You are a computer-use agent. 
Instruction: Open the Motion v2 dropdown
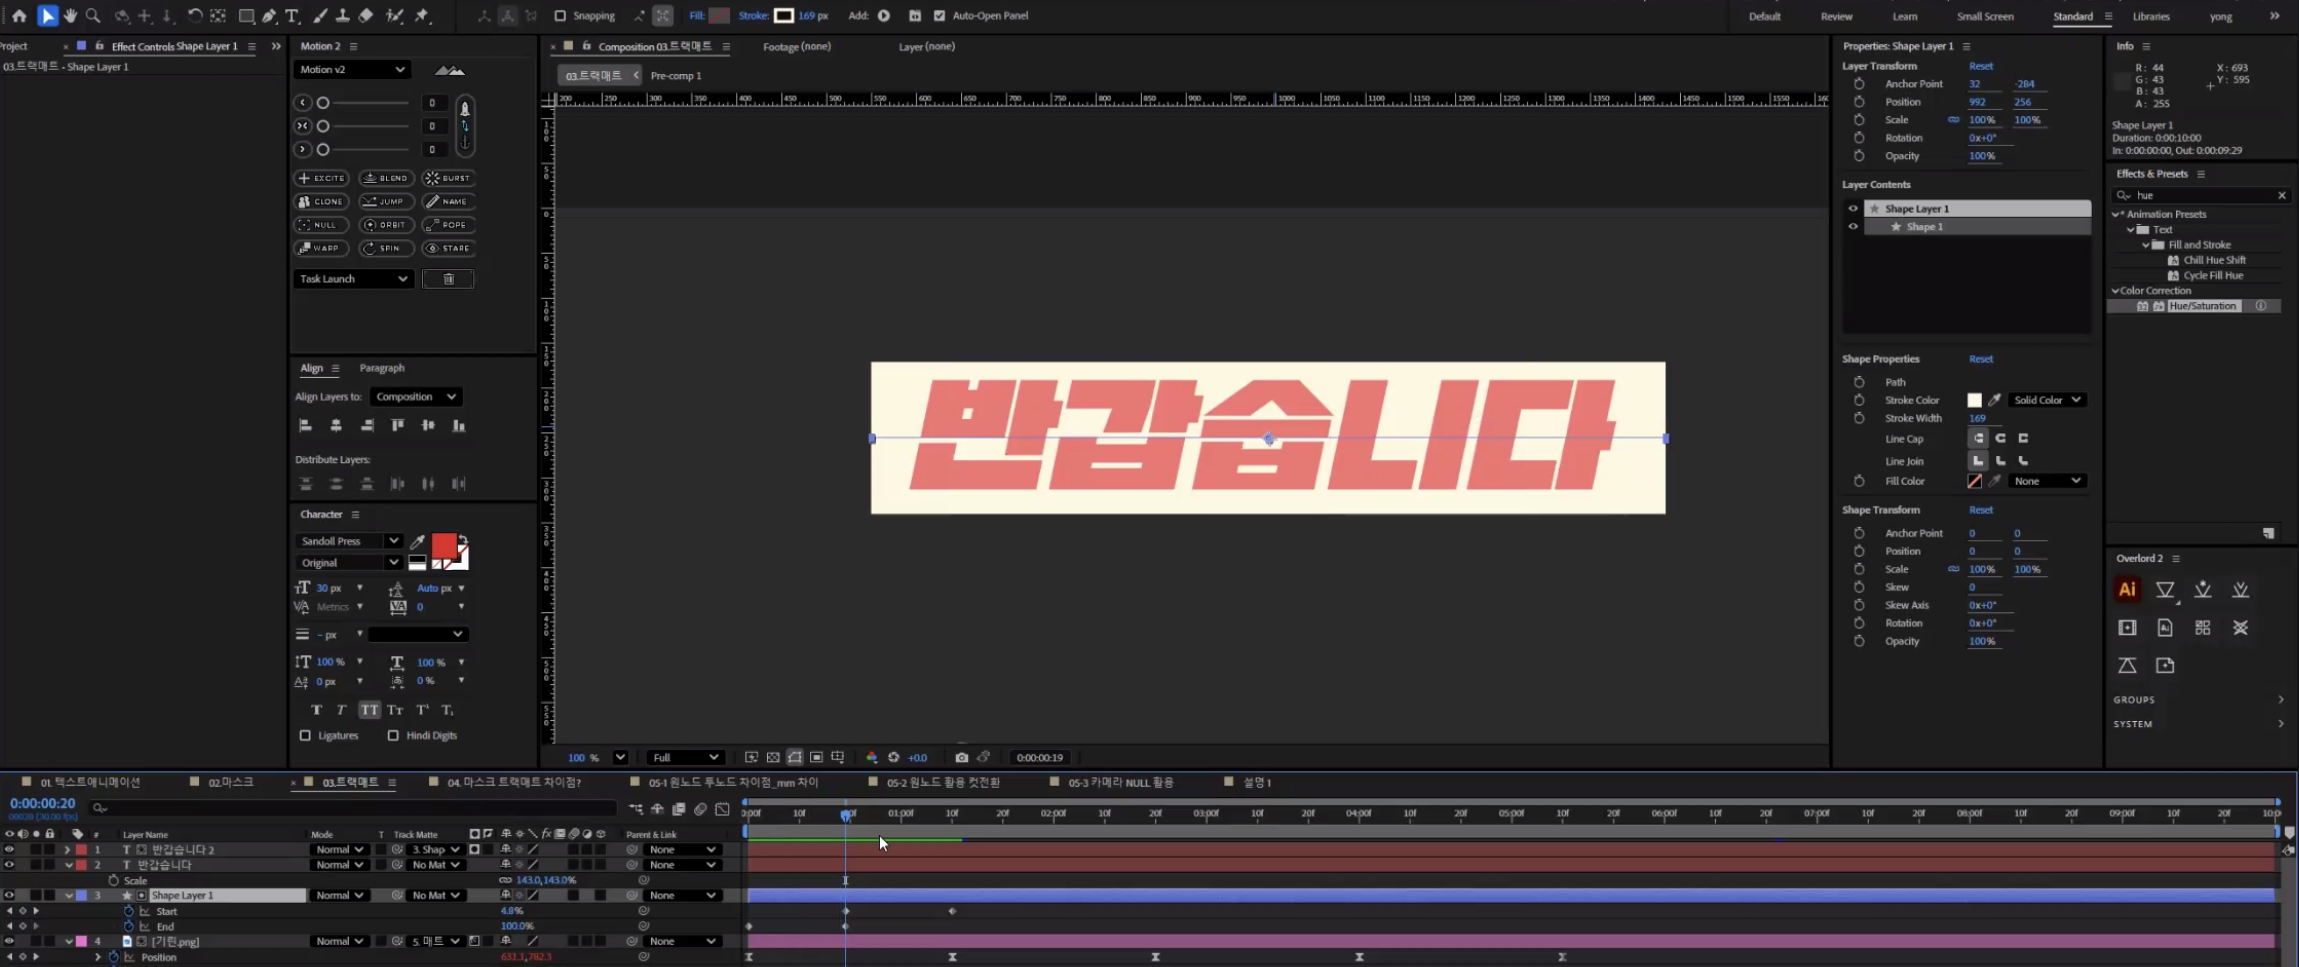(351, 70)
